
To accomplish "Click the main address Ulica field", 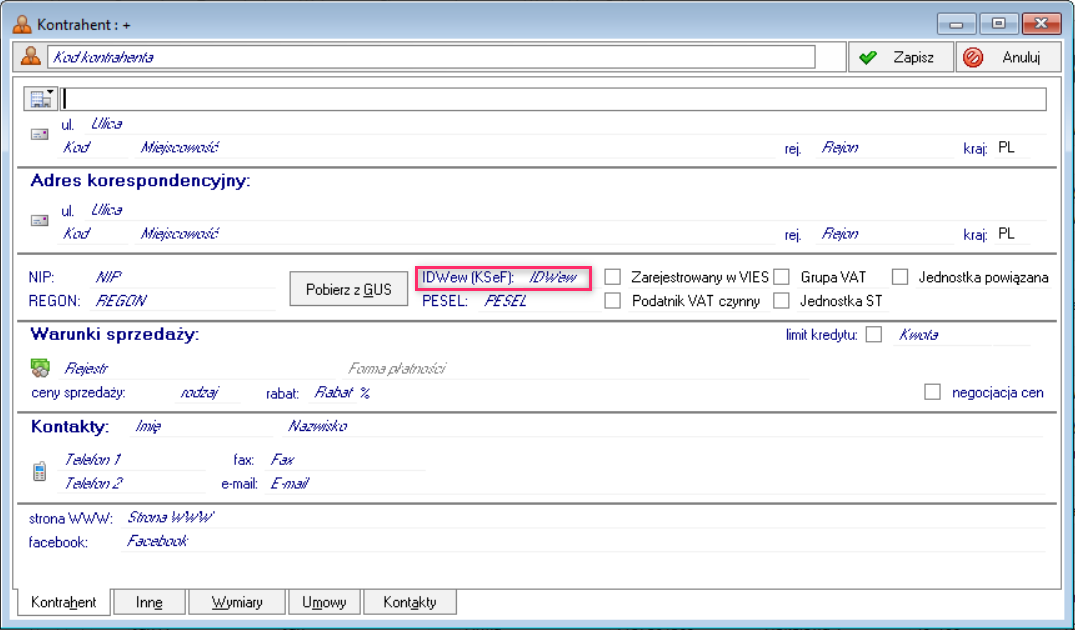I will coord(567,124).
